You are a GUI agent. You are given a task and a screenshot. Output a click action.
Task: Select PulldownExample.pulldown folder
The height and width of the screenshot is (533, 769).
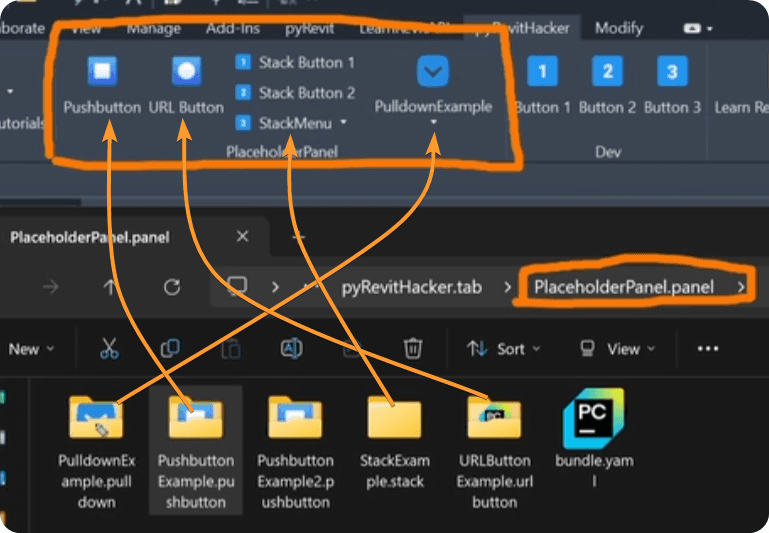(97, 452)
